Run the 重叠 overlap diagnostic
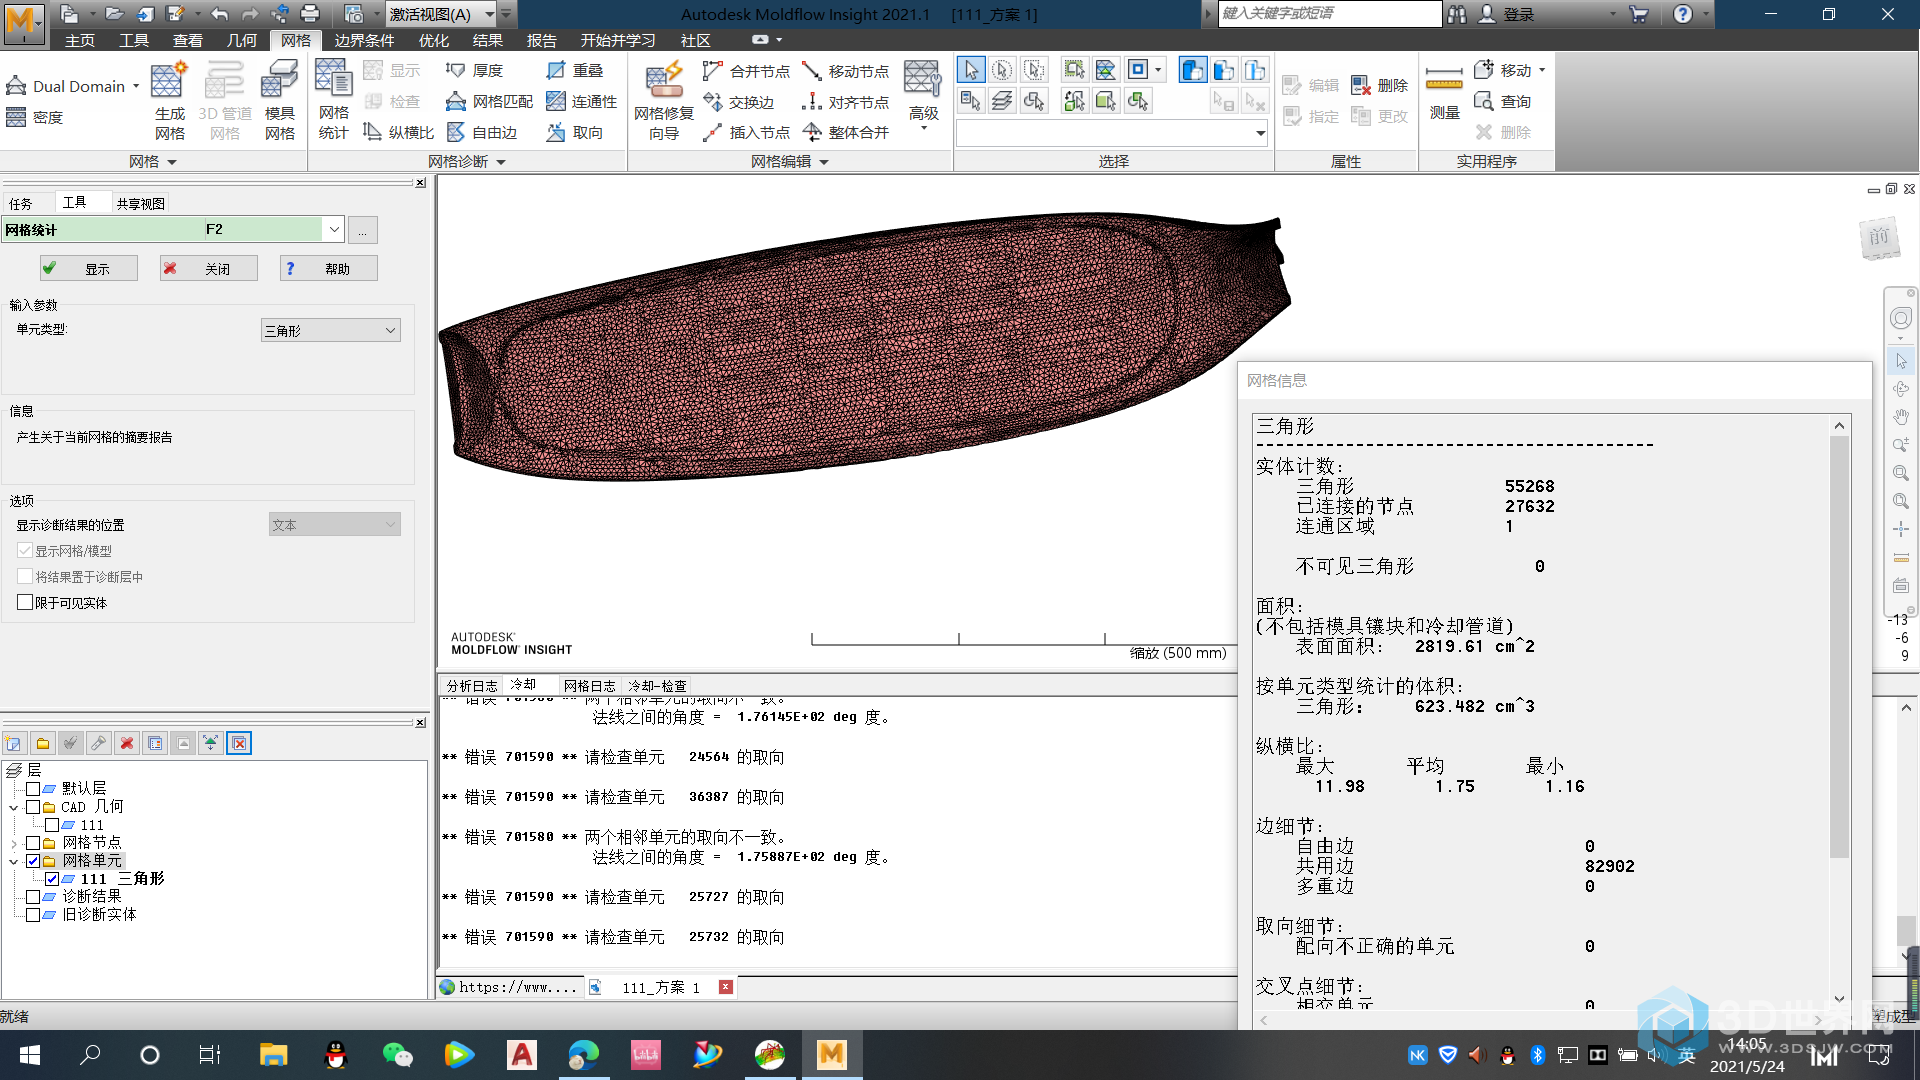Viewport: 1920px width, 1080px height. (x=575, y=70)
